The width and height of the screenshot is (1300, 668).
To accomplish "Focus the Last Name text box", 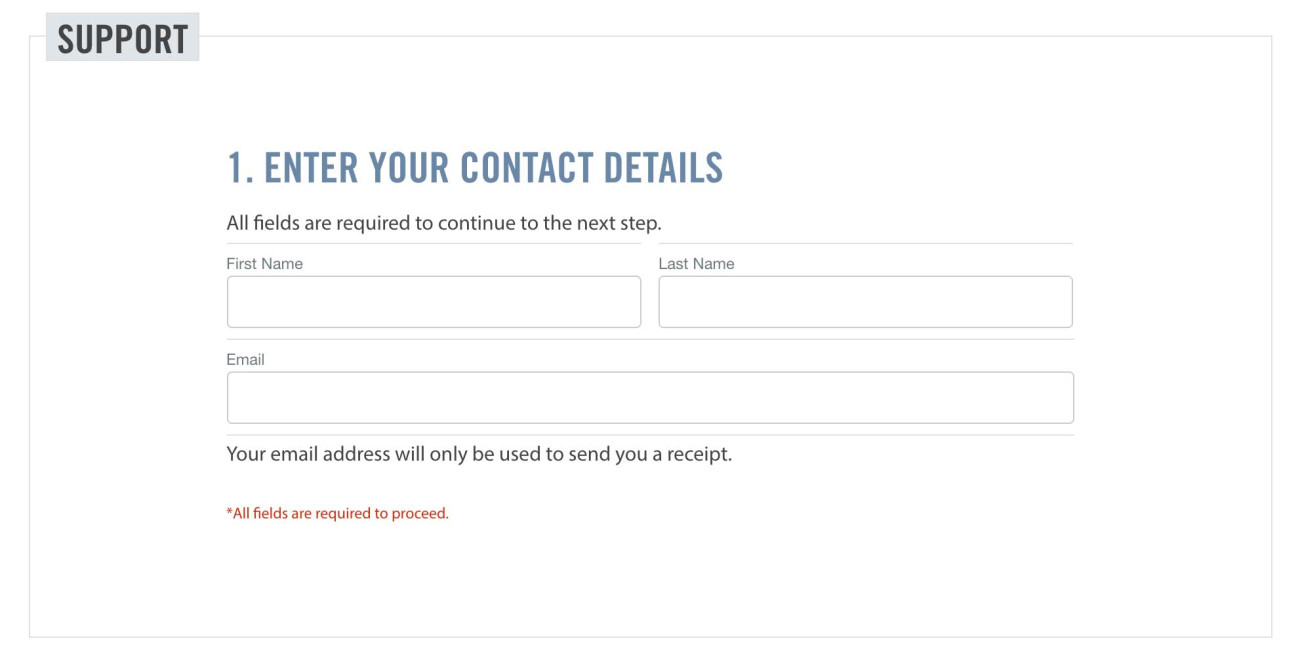I will [x=865, y=302].
